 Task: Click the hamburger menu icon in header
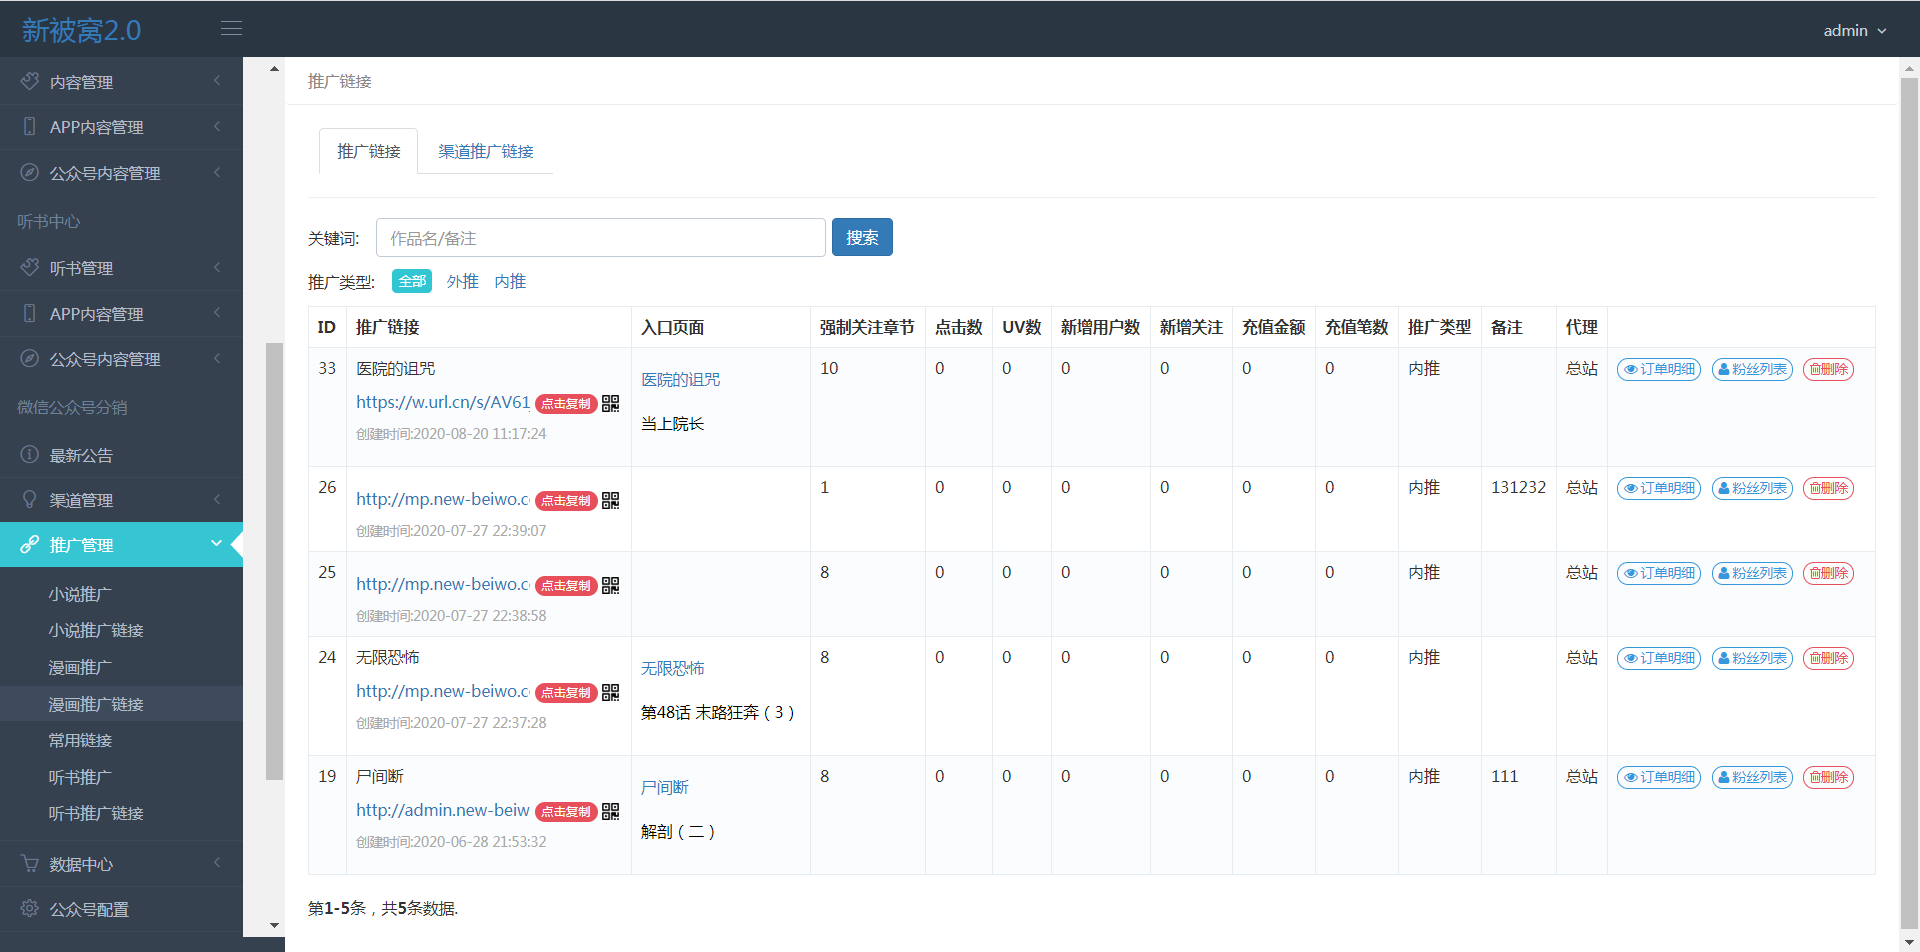pyautogui.click(x=231, y=29)
